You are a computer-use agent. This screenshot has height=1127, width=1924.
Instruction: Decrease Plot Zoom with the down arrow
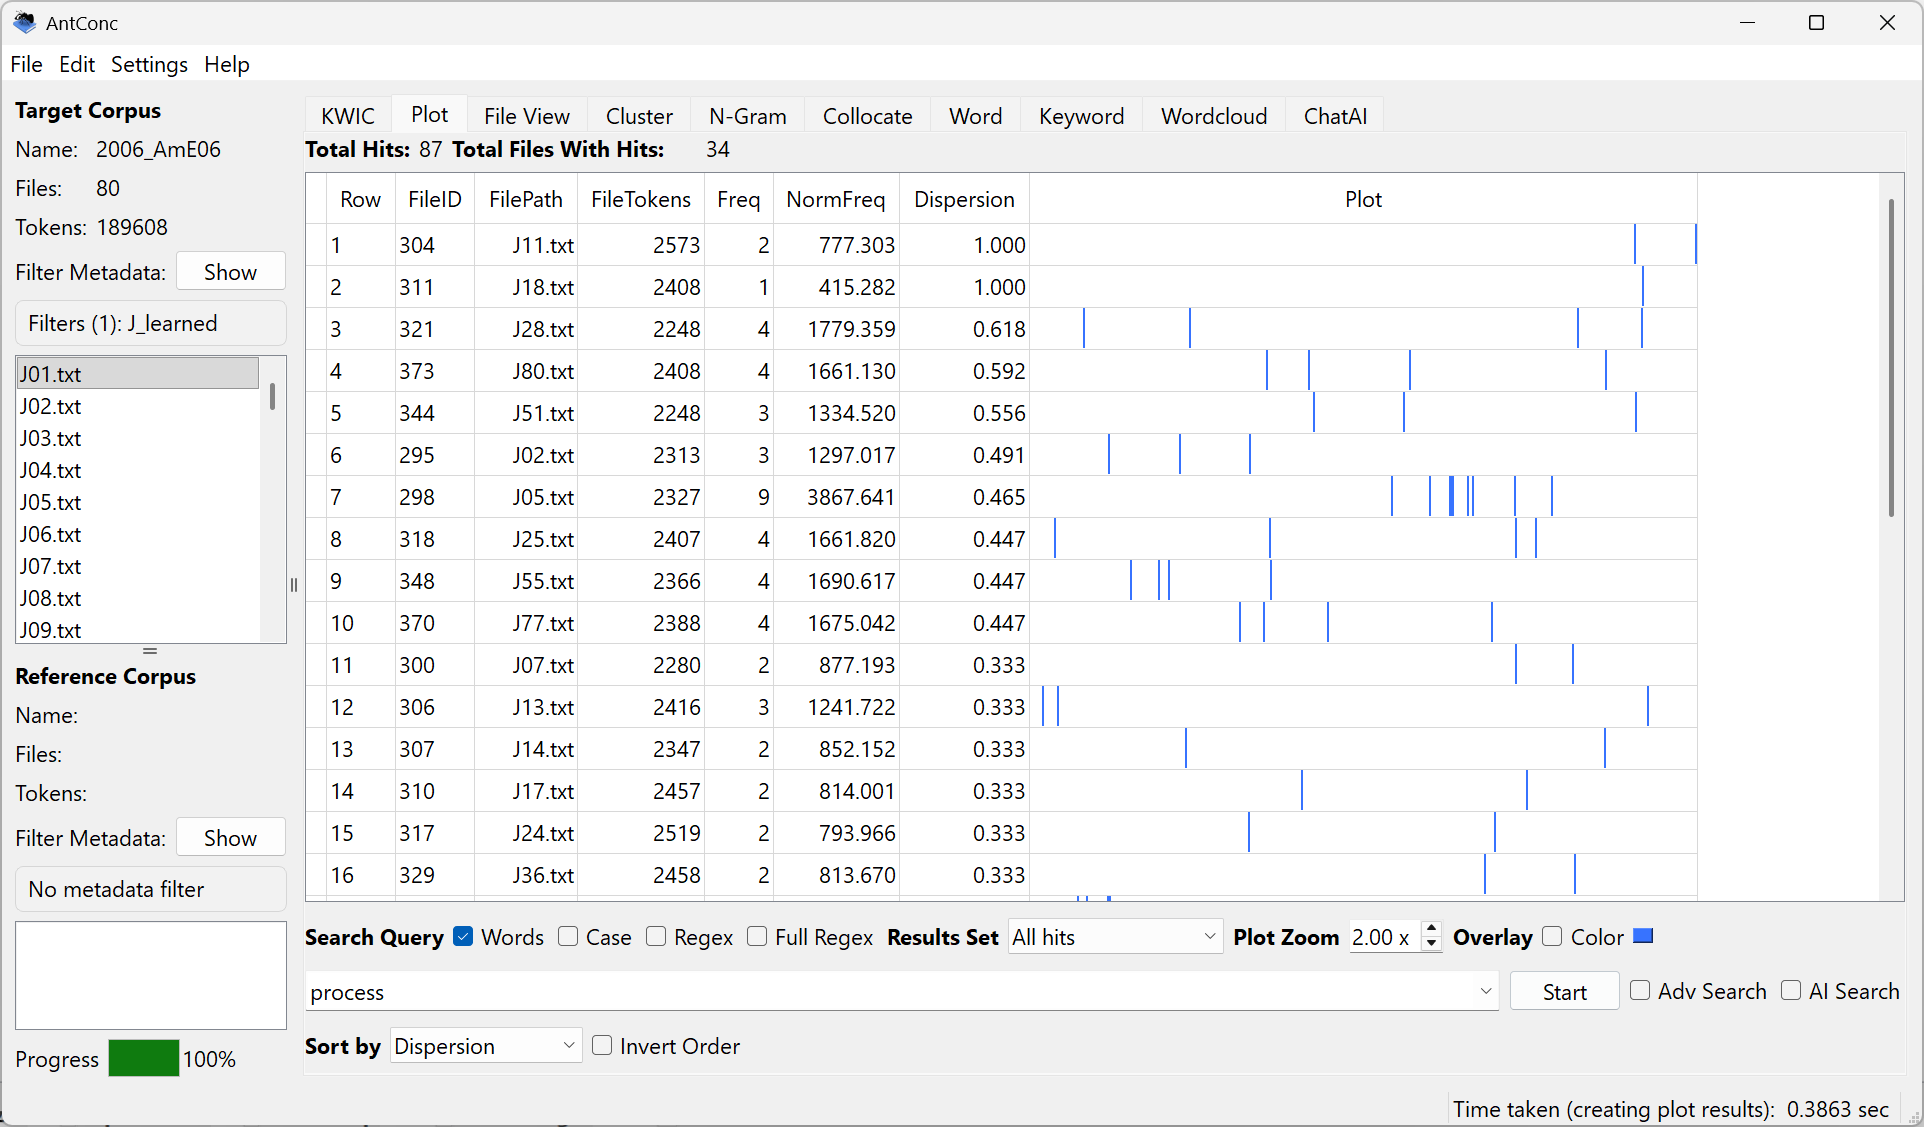coord(1431,944)
